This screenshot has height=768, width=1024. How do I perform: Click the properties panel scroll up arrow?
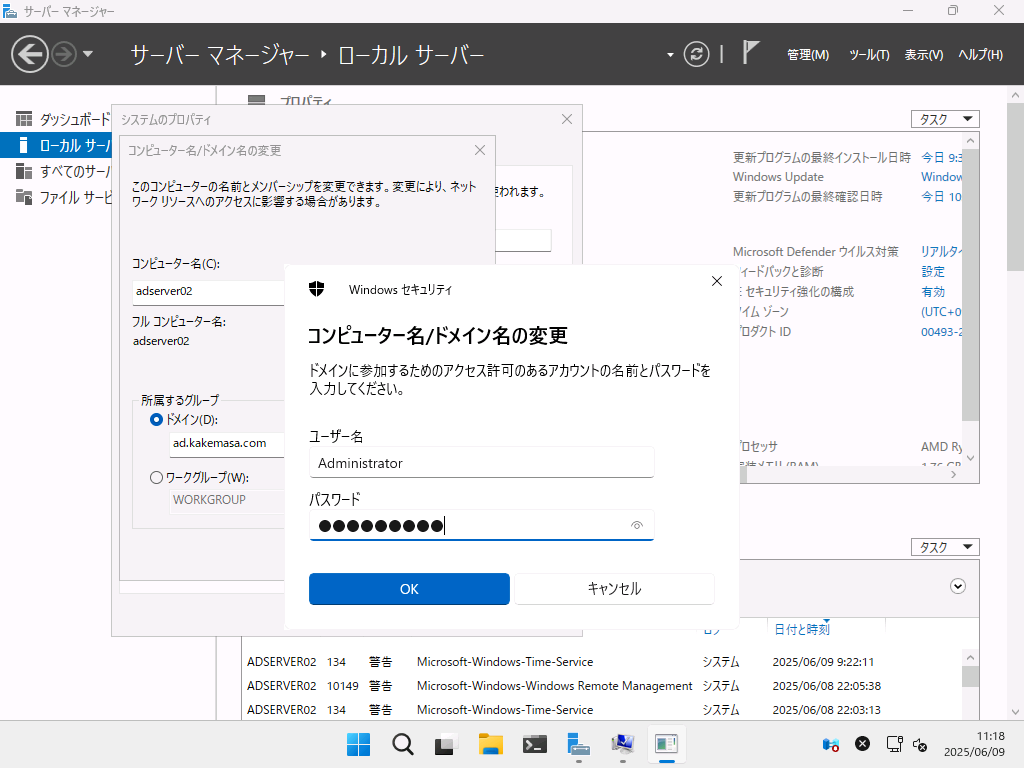pyautogui.click(x=970, y=140)
